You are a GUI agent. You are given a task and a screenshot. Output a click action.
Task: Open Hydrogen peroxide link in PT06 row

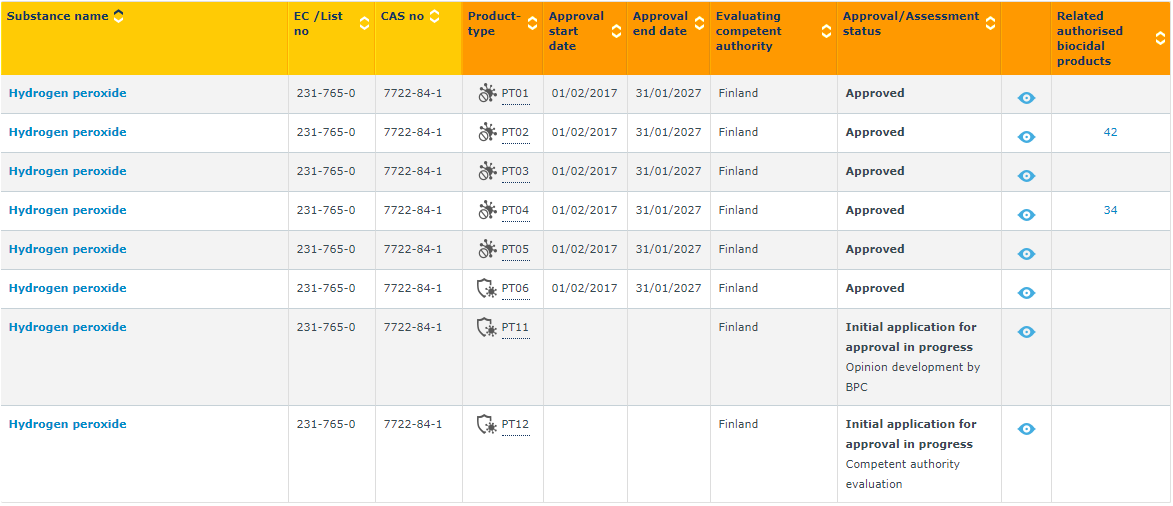coord(68,288)
